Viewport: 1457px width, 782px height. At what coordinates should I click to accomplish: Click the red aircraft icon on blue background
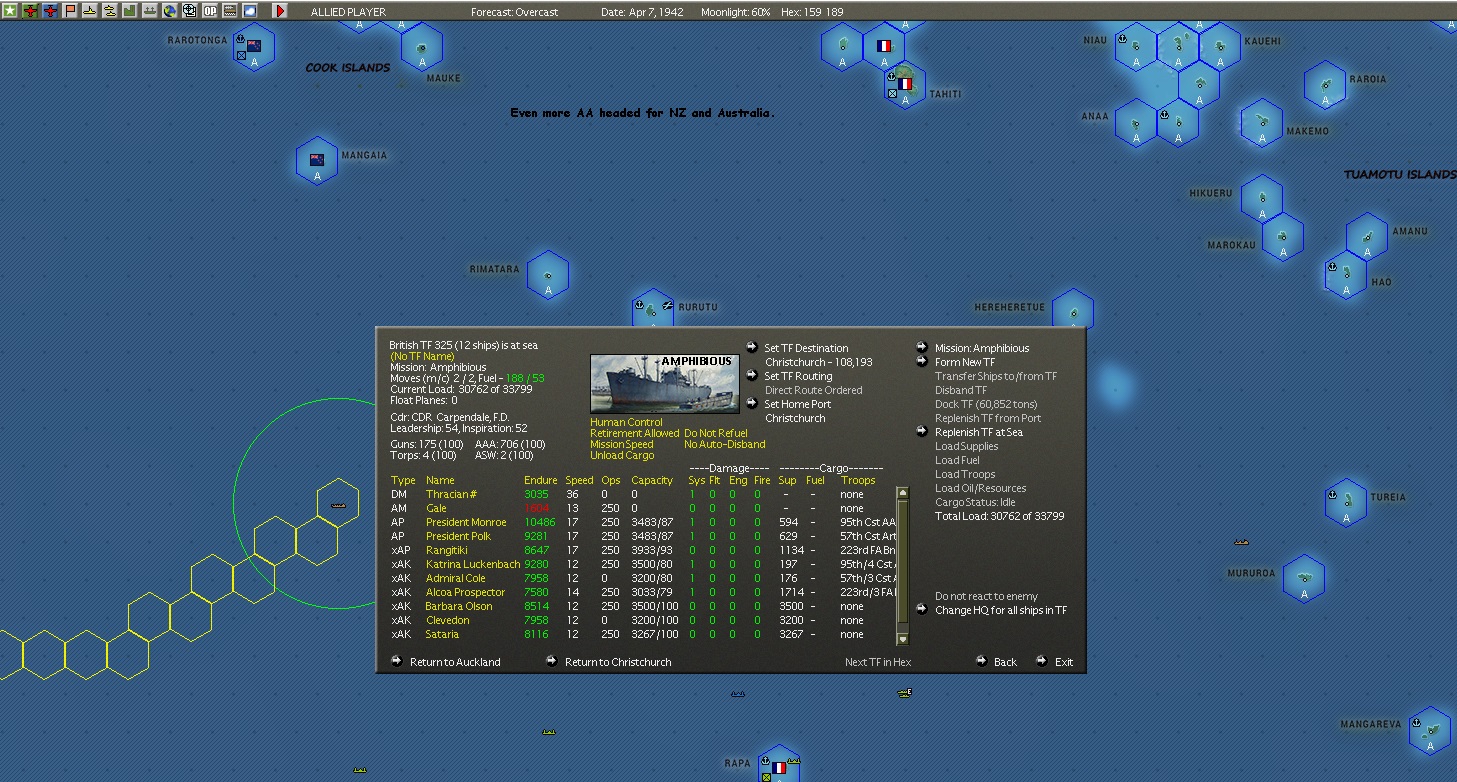tap(50, 10)
